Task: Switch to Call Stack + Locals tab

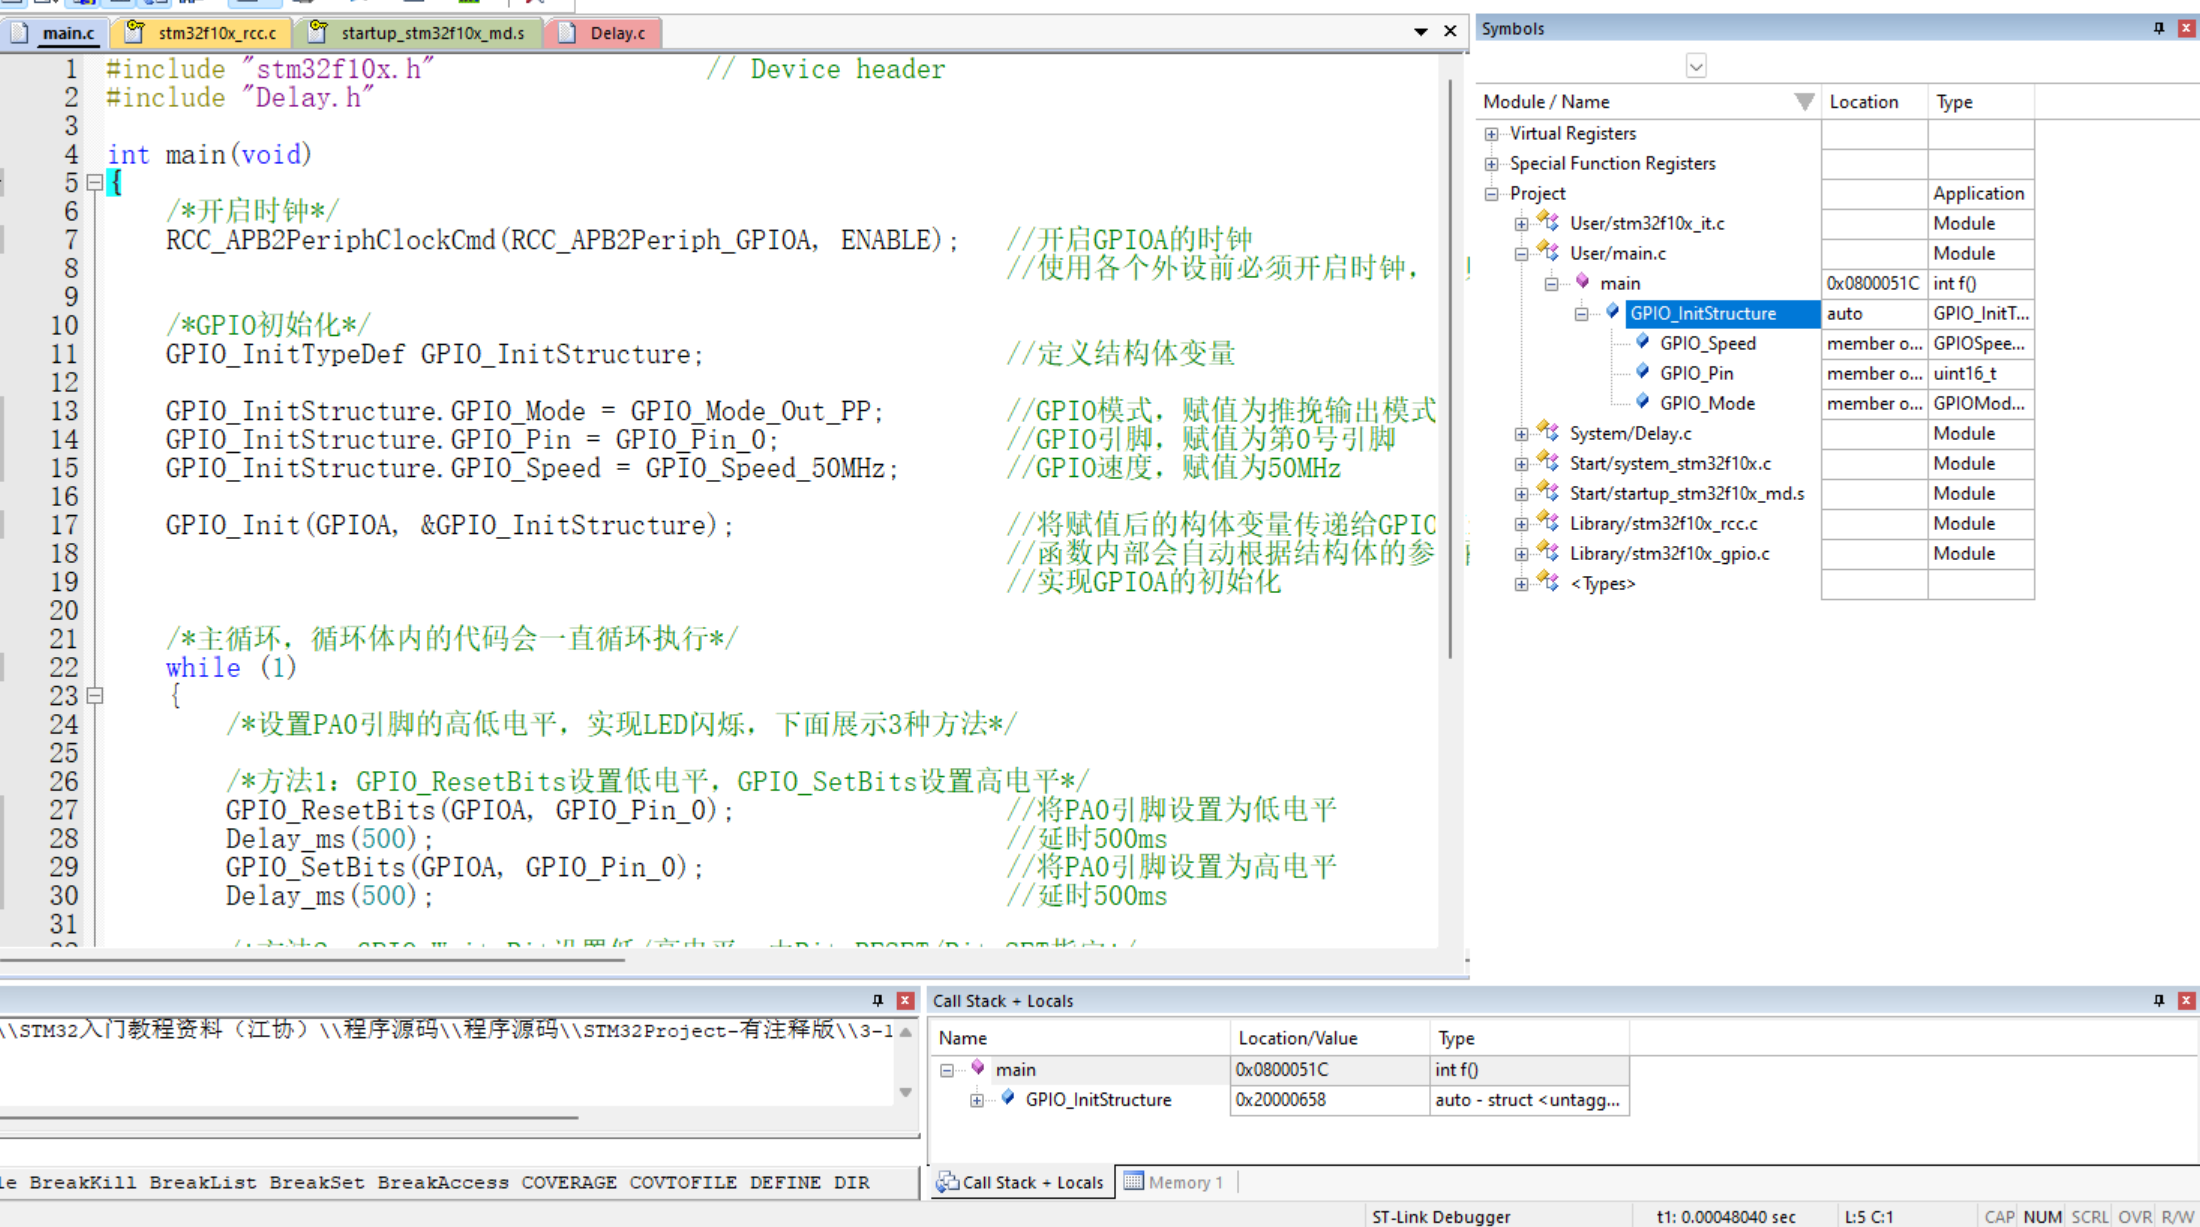Action: point(1021,1182)
